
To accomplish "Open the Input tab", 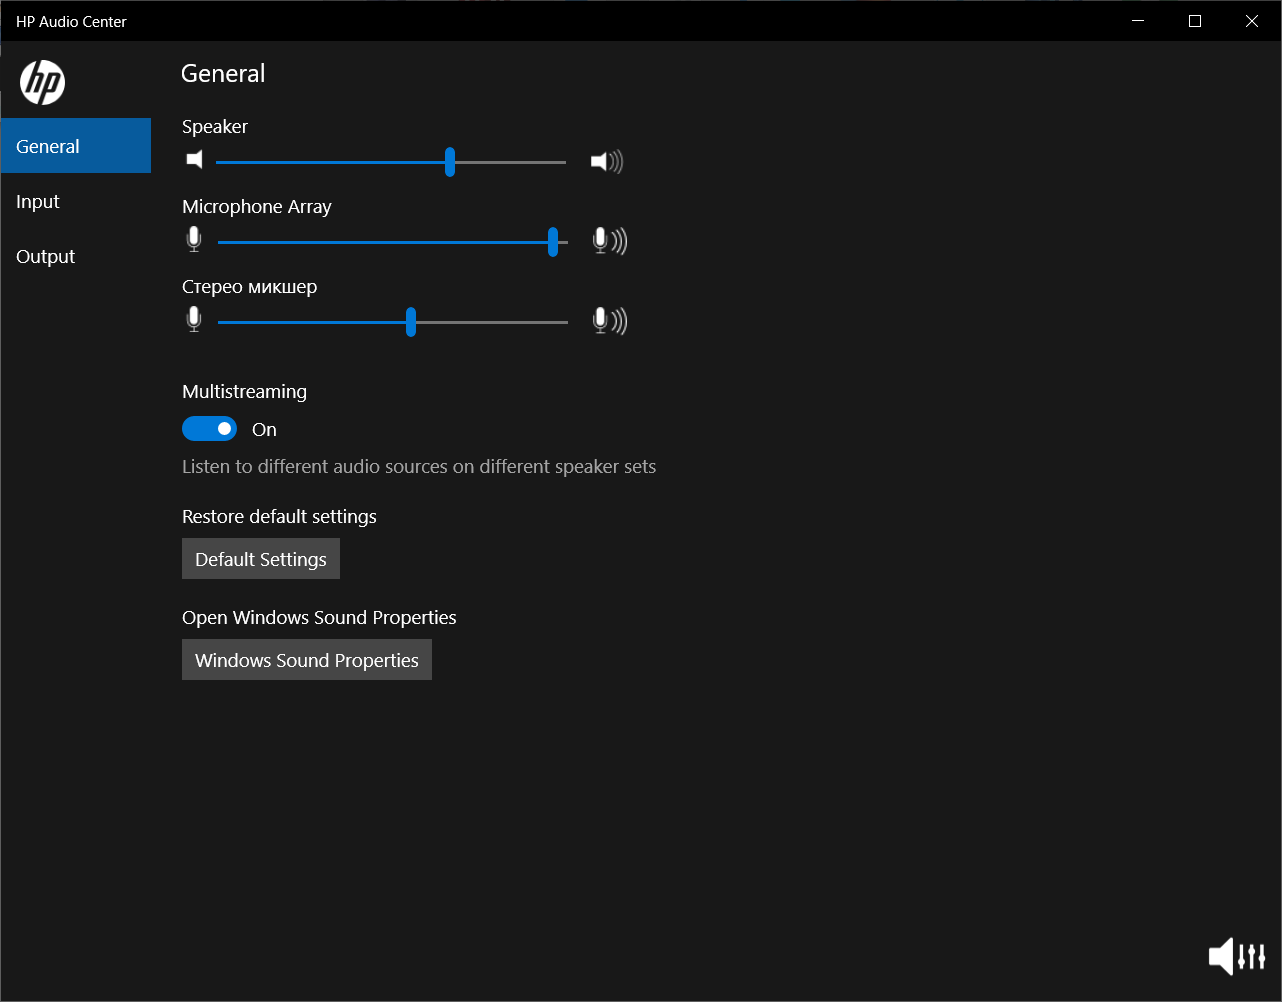I will [38, 201].
